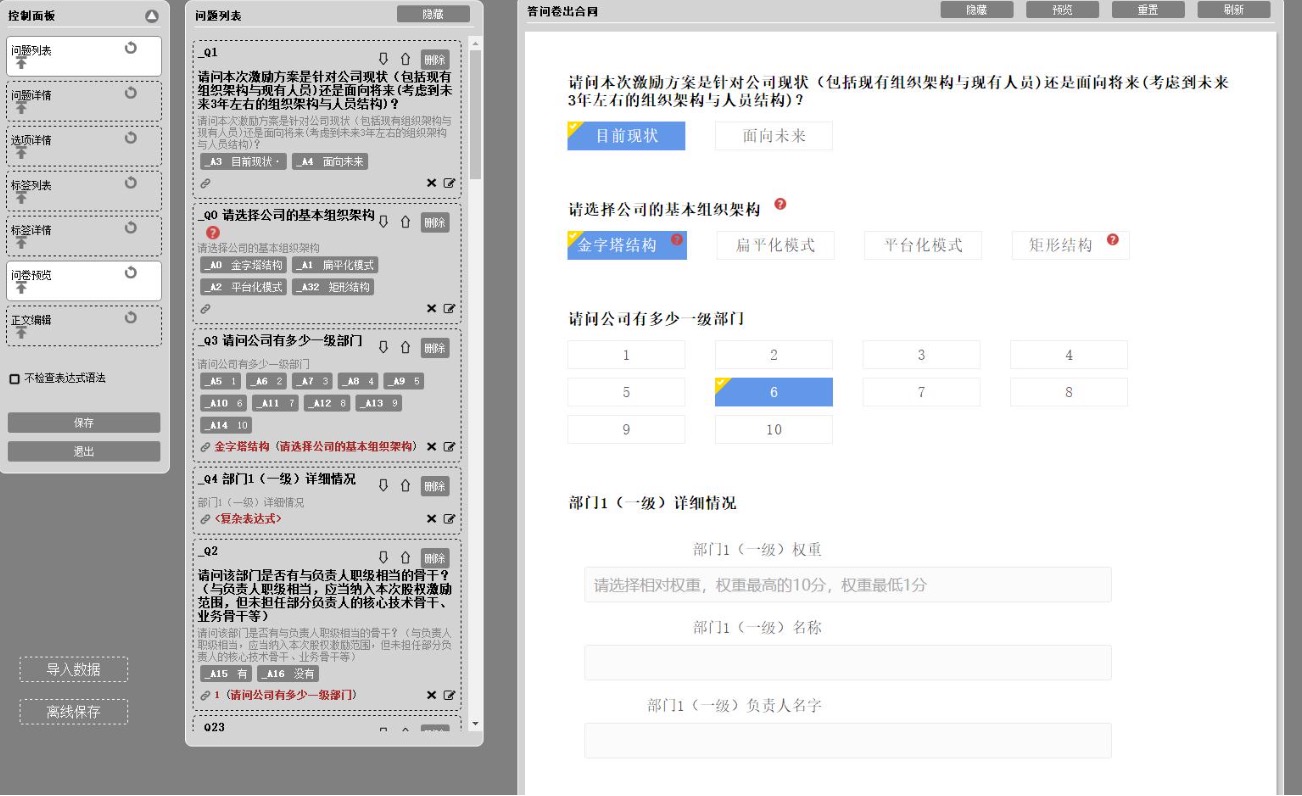Click the refresh icon on 标签详情 panel item
1302x796 pixels.
tap(130, 228)
